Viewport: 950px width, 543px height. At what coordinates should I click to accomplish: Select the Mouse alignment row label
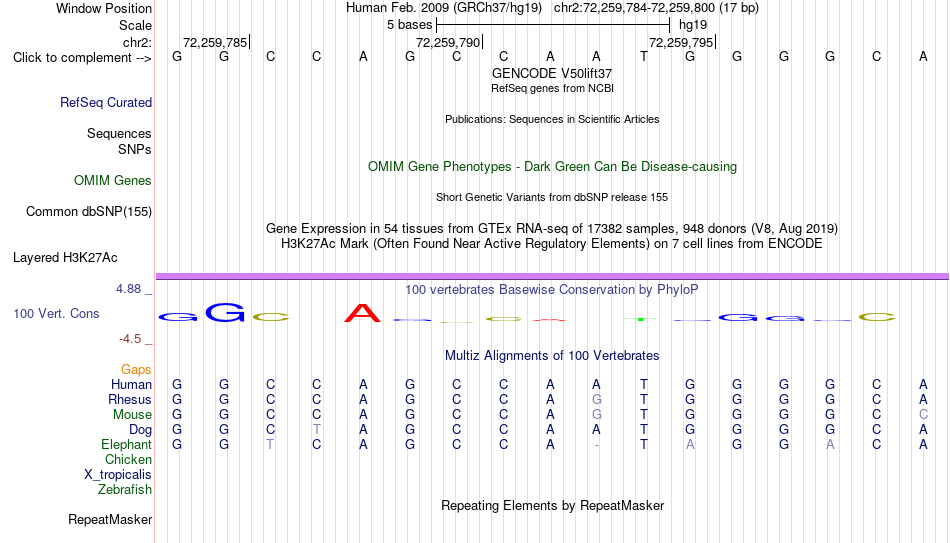click(133, 415)
